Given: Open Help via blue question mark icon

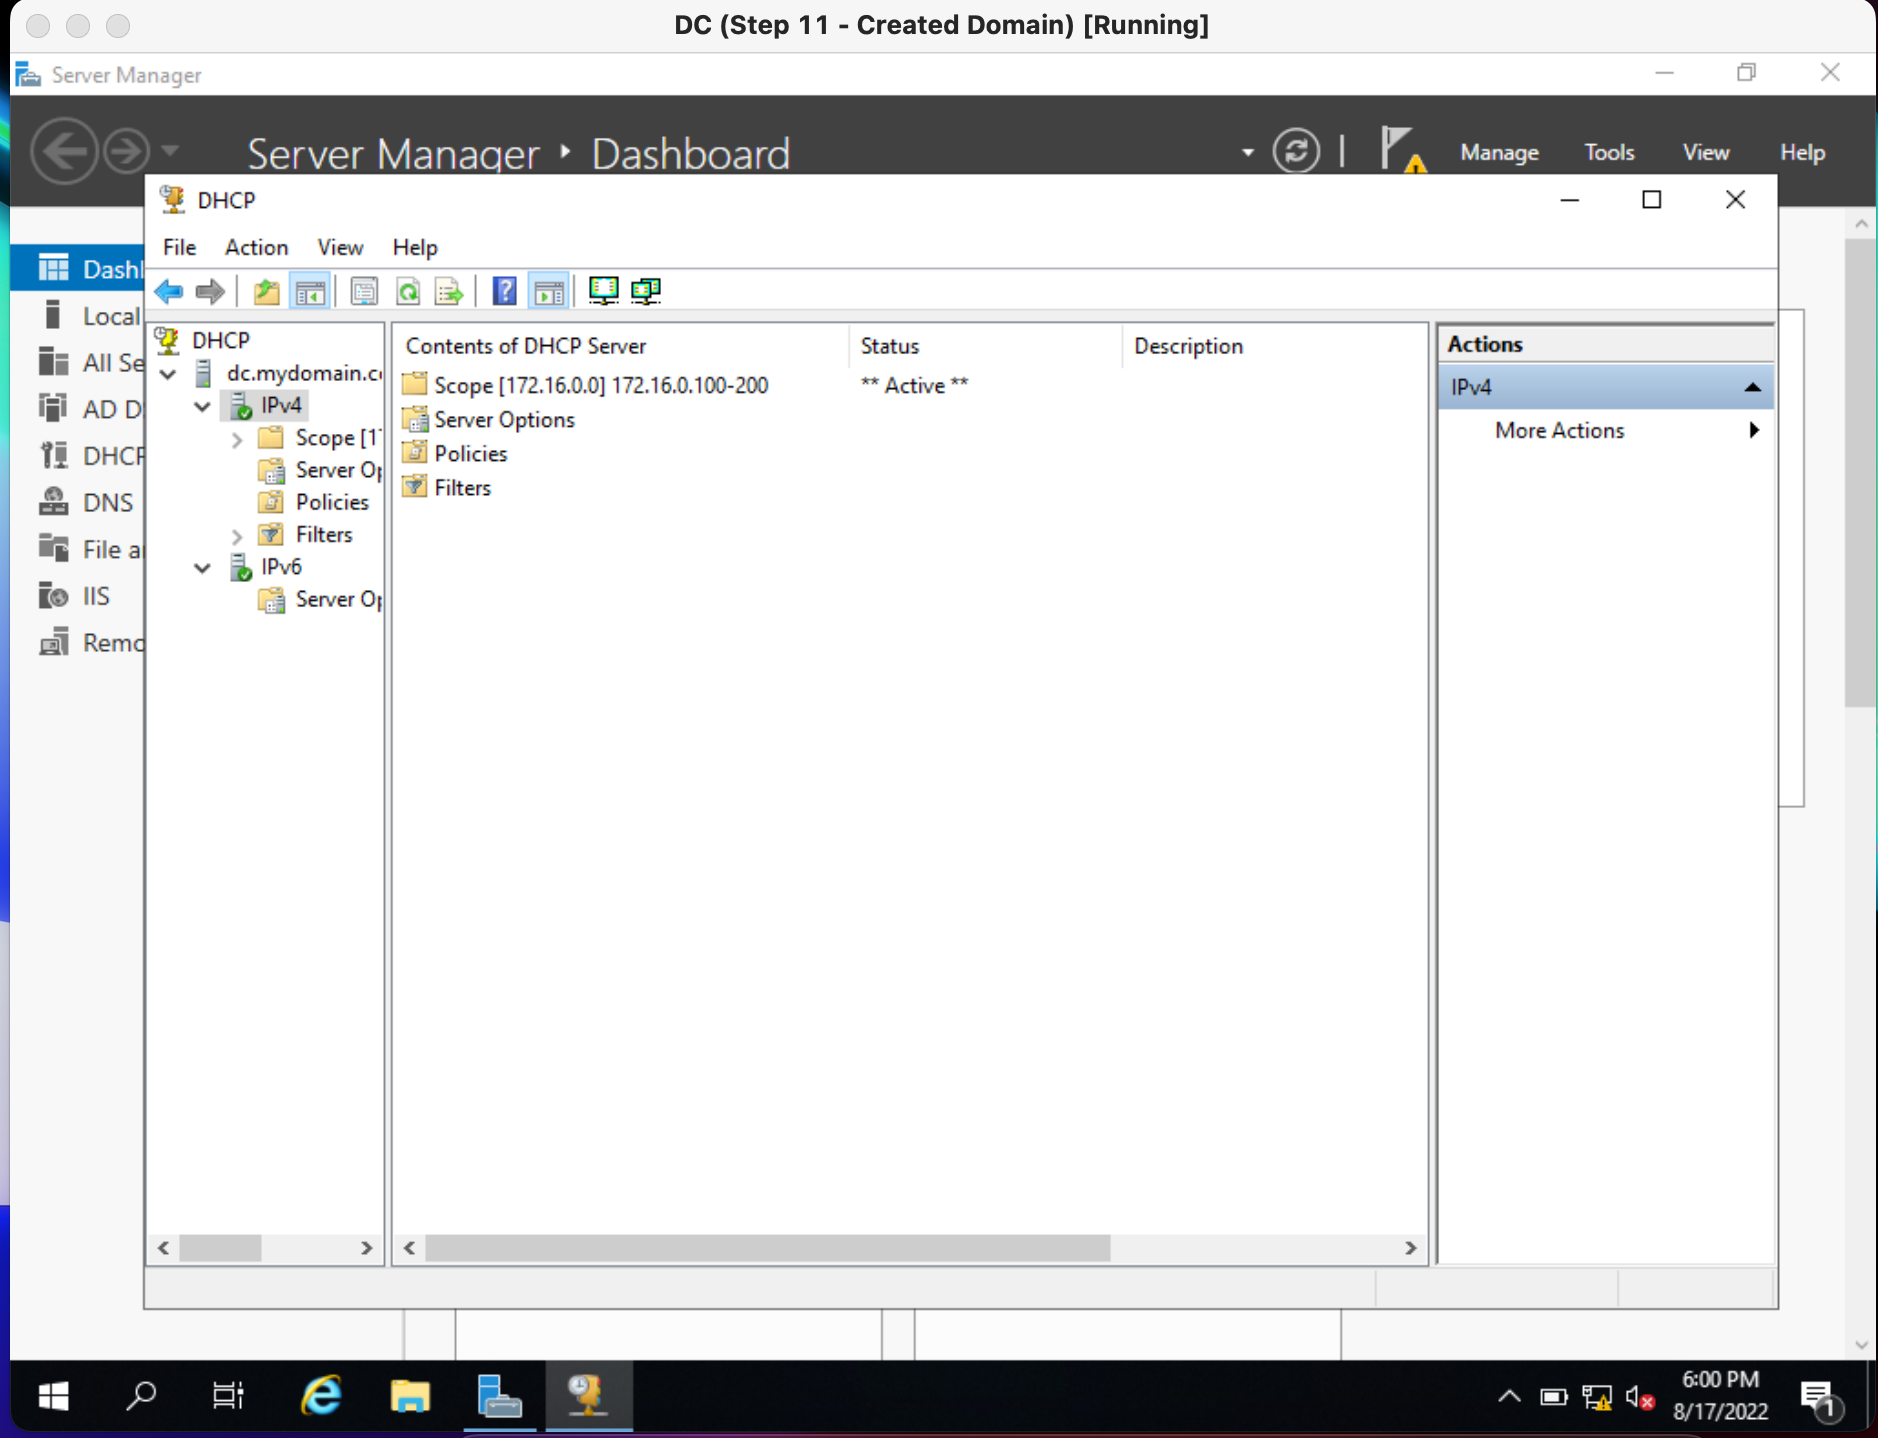Looking at the screenshot, I should pyautogui.click(x=505, y=291).
